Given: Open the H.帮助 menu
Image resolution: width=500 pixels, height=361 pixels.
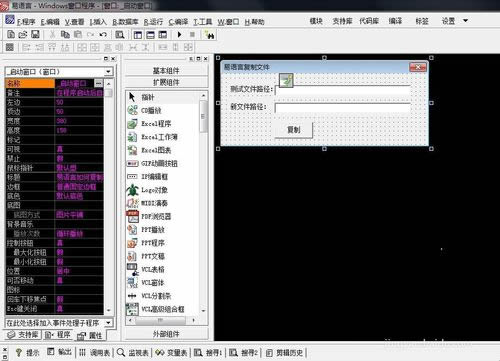Looking at the screenshot, I should [254, 22].
